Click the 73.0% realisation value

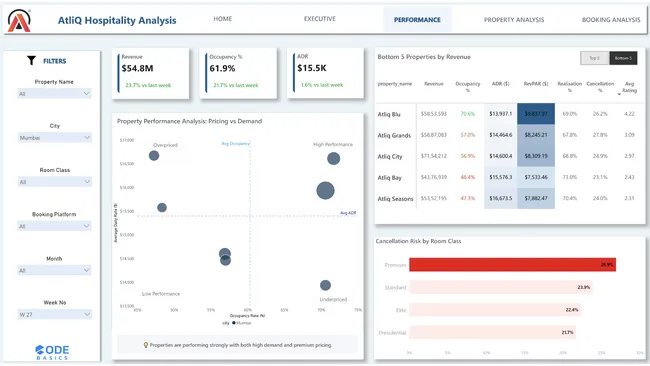pyautogui.click(x=570, y=177)
